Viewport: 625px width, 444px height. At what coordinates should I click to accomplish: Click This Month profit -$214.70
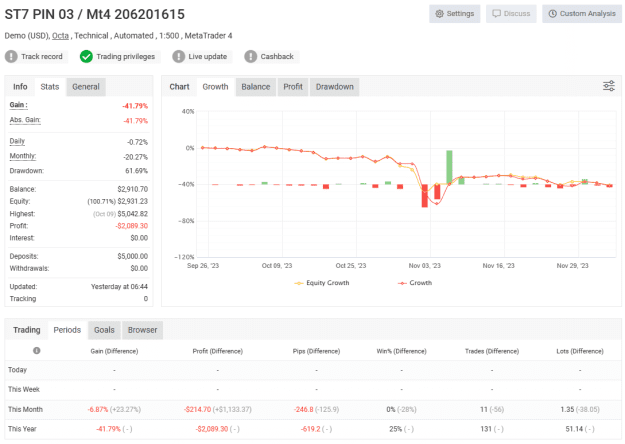tap(197, 409)
